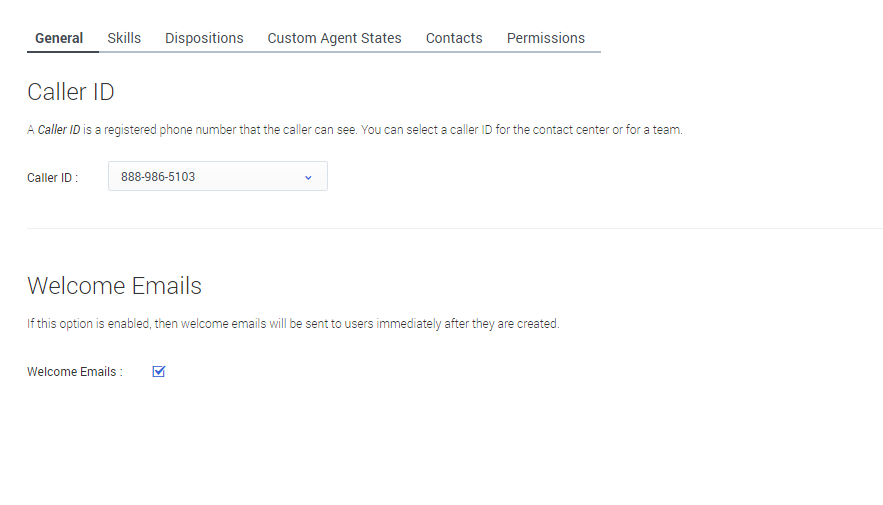This screenshot has height=505, width=883.
Task: Click the Welcome Emails section heading
Action: click(x=114, y=286)
